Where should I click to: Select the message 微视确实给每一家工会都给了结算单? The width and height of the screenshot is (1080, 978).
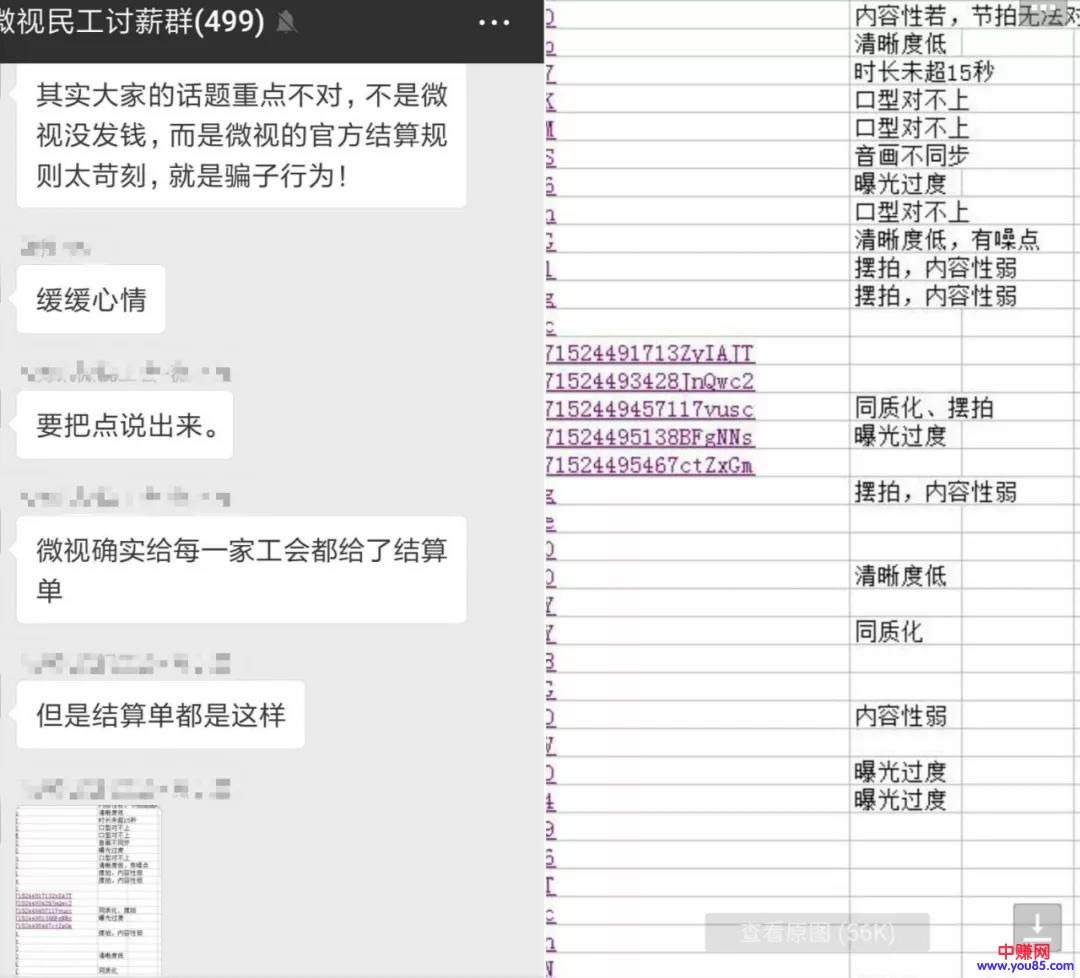coord(241,569)
